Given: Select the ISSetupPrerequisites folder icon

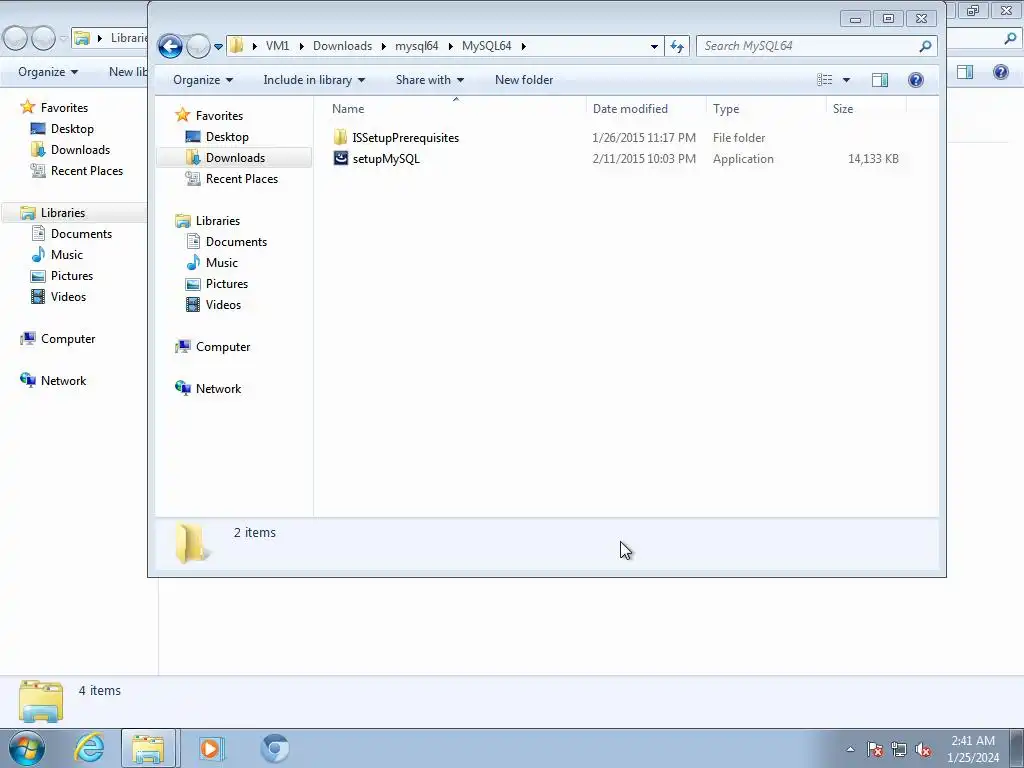Looking at the screenshot, I should pyautogui.click(x=340, y=137).
